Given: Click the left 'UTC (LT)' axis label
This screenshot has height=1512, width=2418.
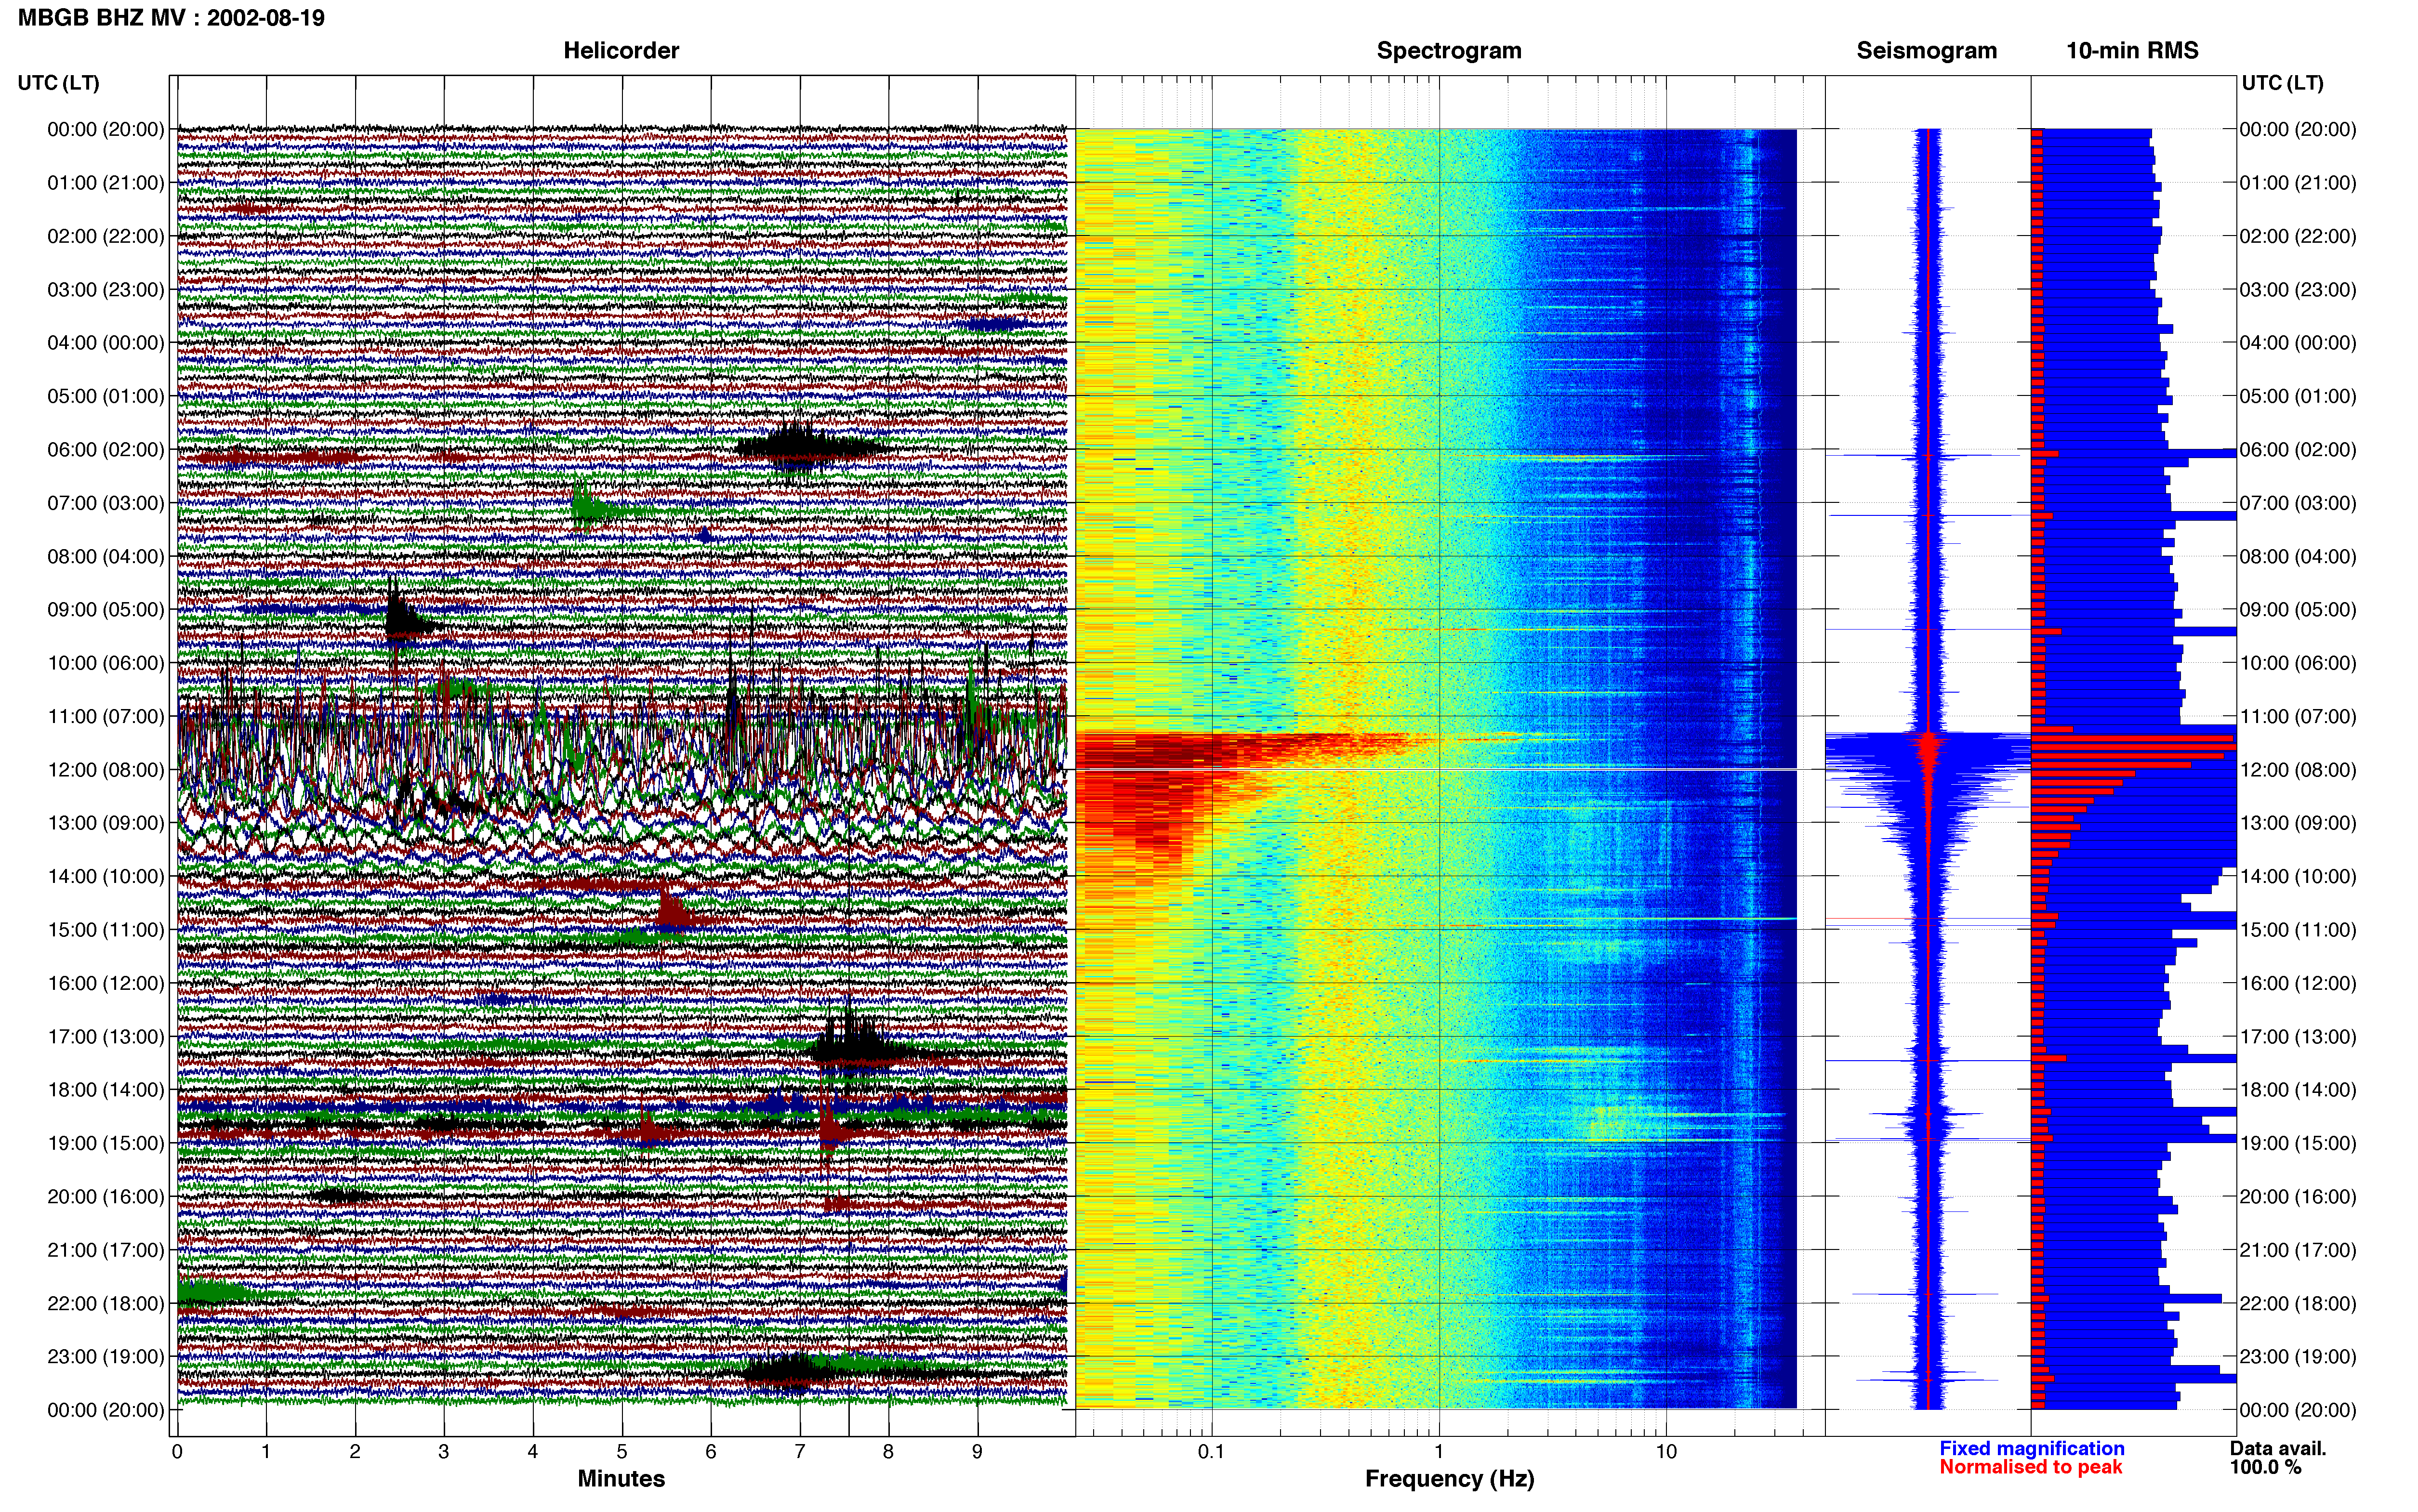Looking at the screenshot, I should tap(59, 83).
